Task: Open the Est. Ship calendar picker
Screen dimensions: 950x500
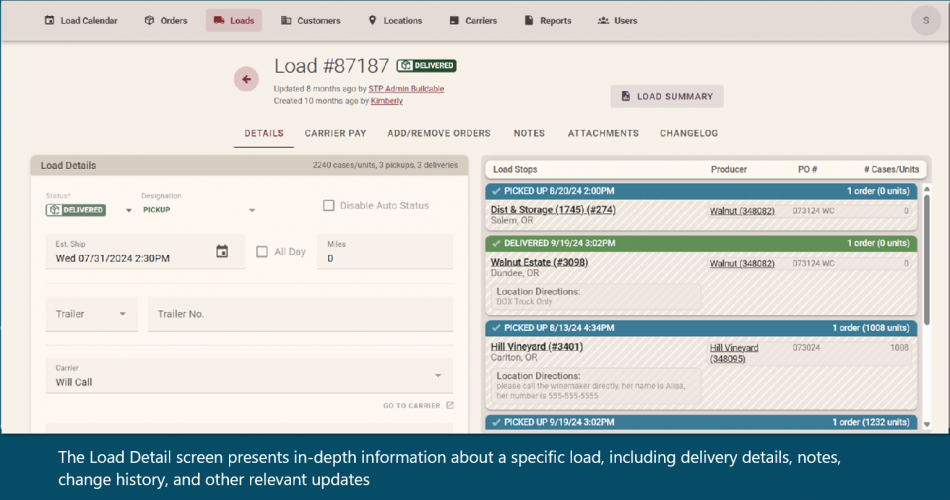Action: click(x=222, y=252)
